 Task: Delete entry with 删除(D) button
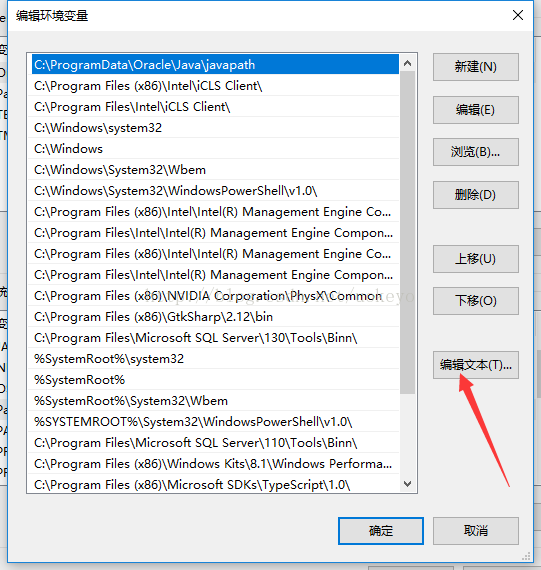tap(476, 195)
